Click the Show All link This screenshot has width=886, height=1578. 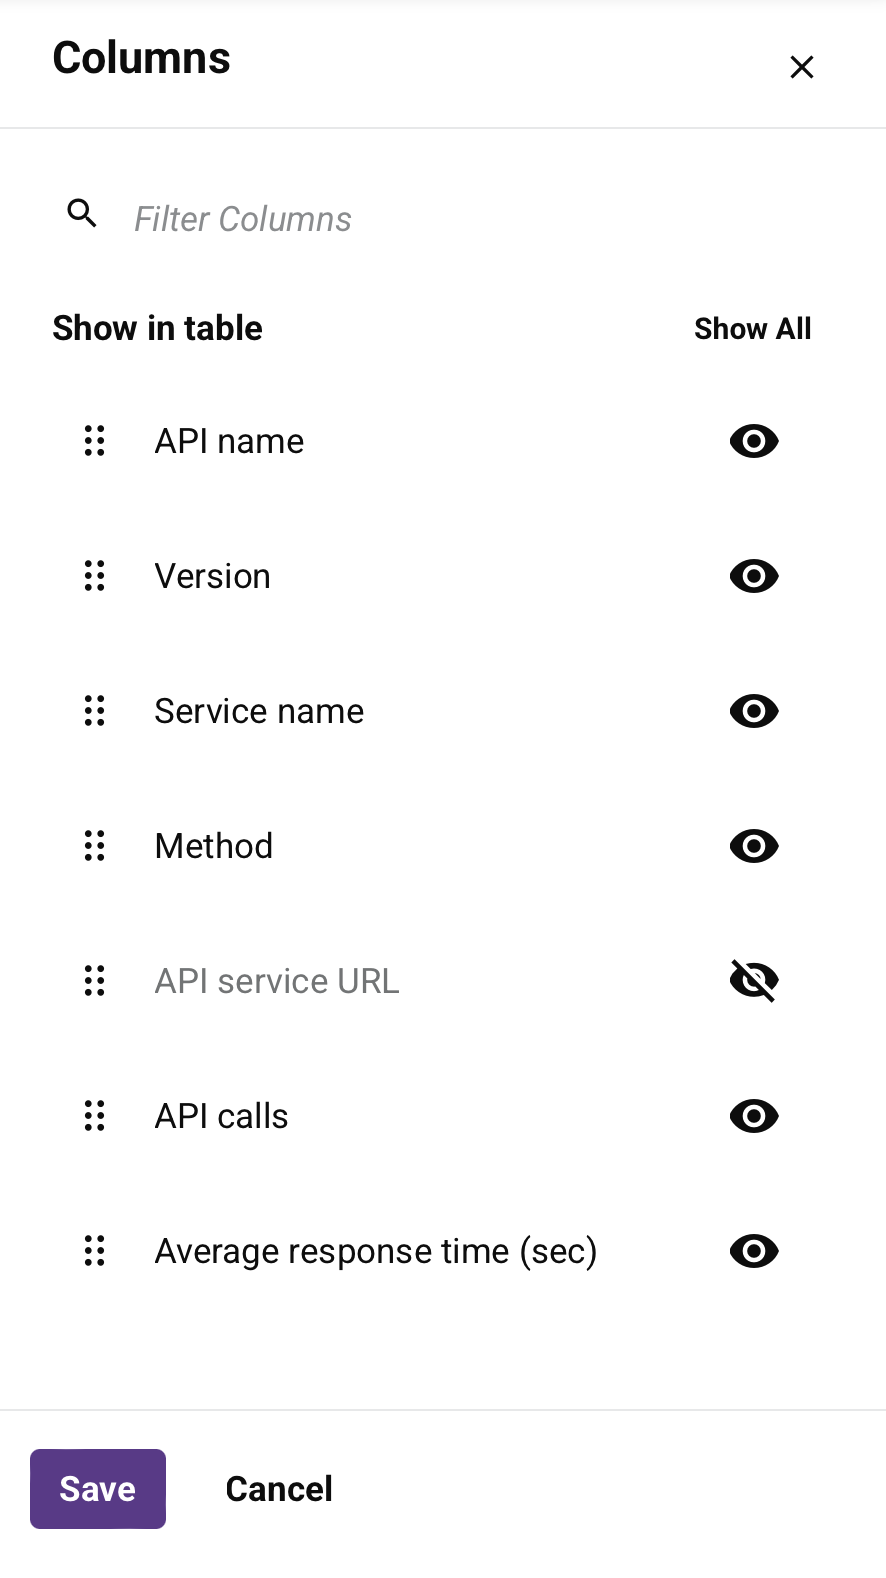[752, 329]
